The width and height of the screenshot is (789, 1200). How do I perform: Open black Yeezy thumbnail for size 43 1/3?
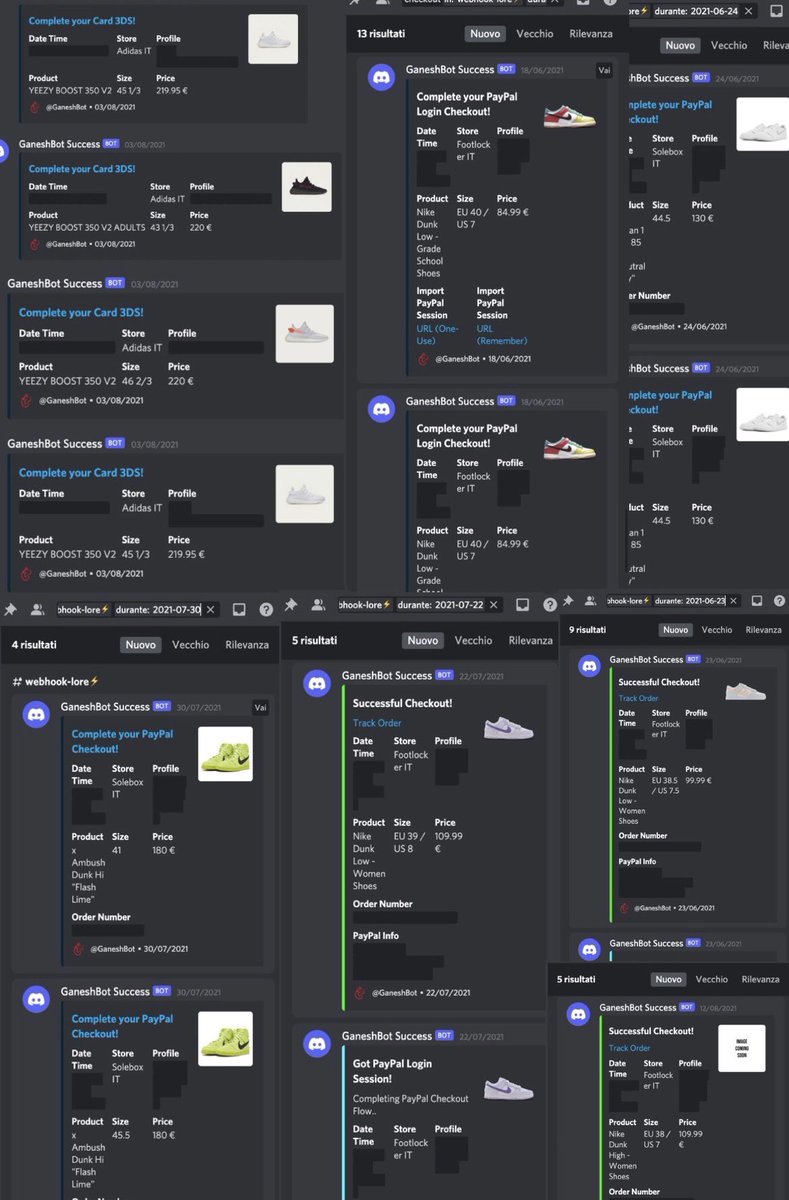[x=306, y=186]
